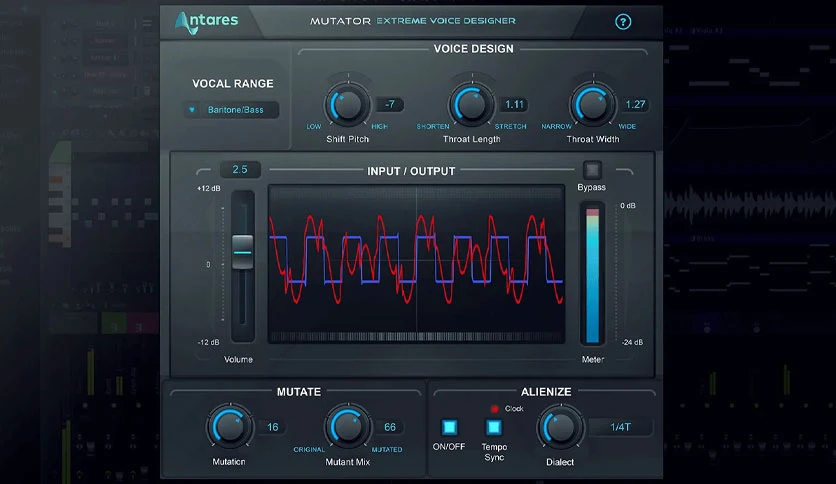Click the MUTATED label under Mutant Mix

tap(387, 449)
